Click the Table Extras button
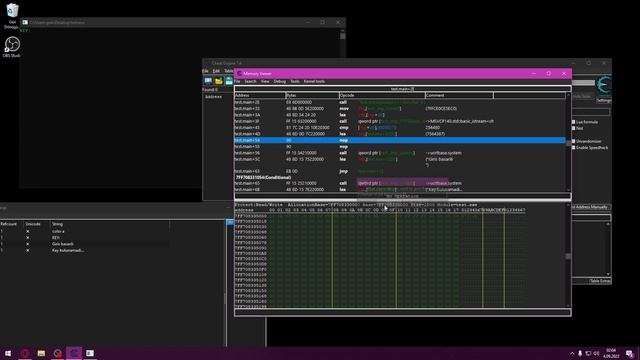640x360 pixels. [x=600, y=281]
